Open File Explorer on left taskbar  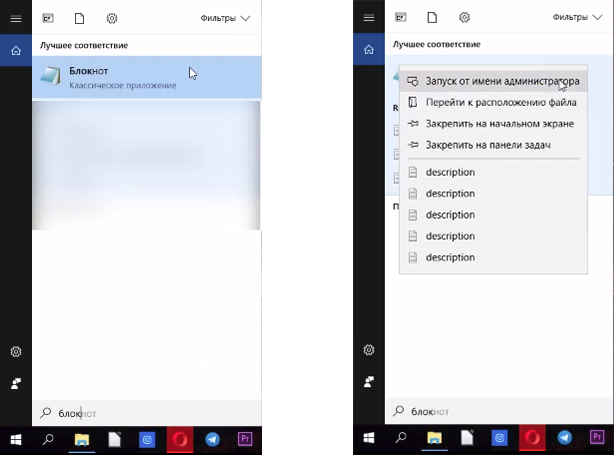click(x=81, y=440)
